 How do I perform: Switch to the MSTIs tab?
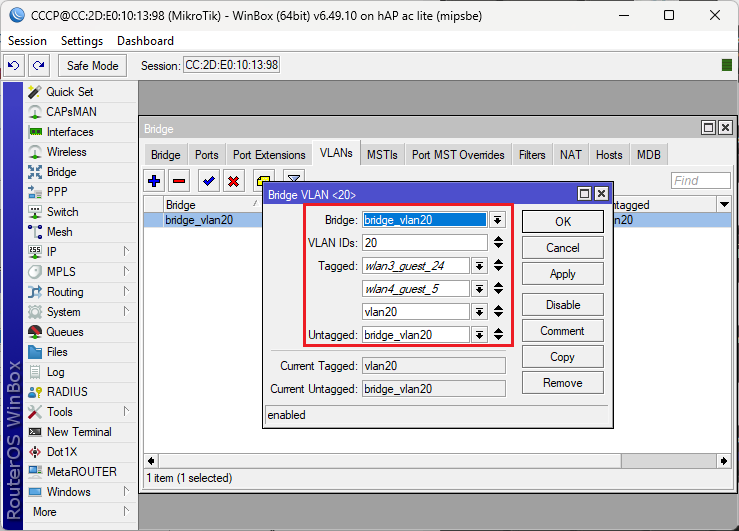pos(382,155)
